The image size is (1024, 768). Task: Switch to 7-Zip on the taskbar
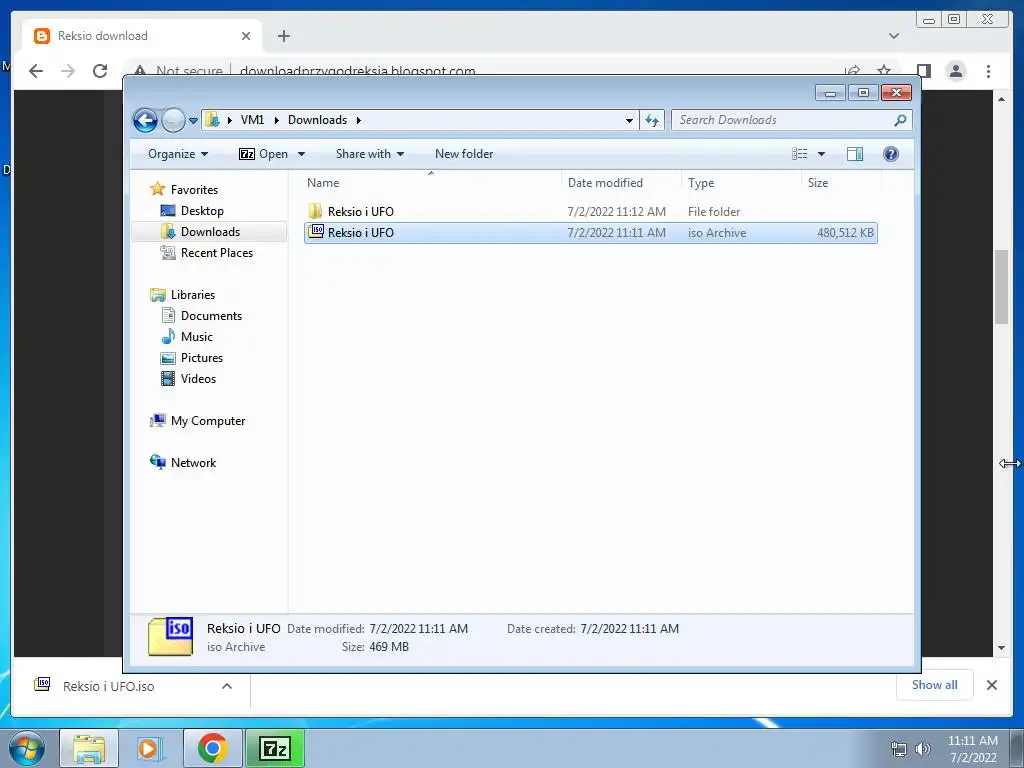pos(274,748)
